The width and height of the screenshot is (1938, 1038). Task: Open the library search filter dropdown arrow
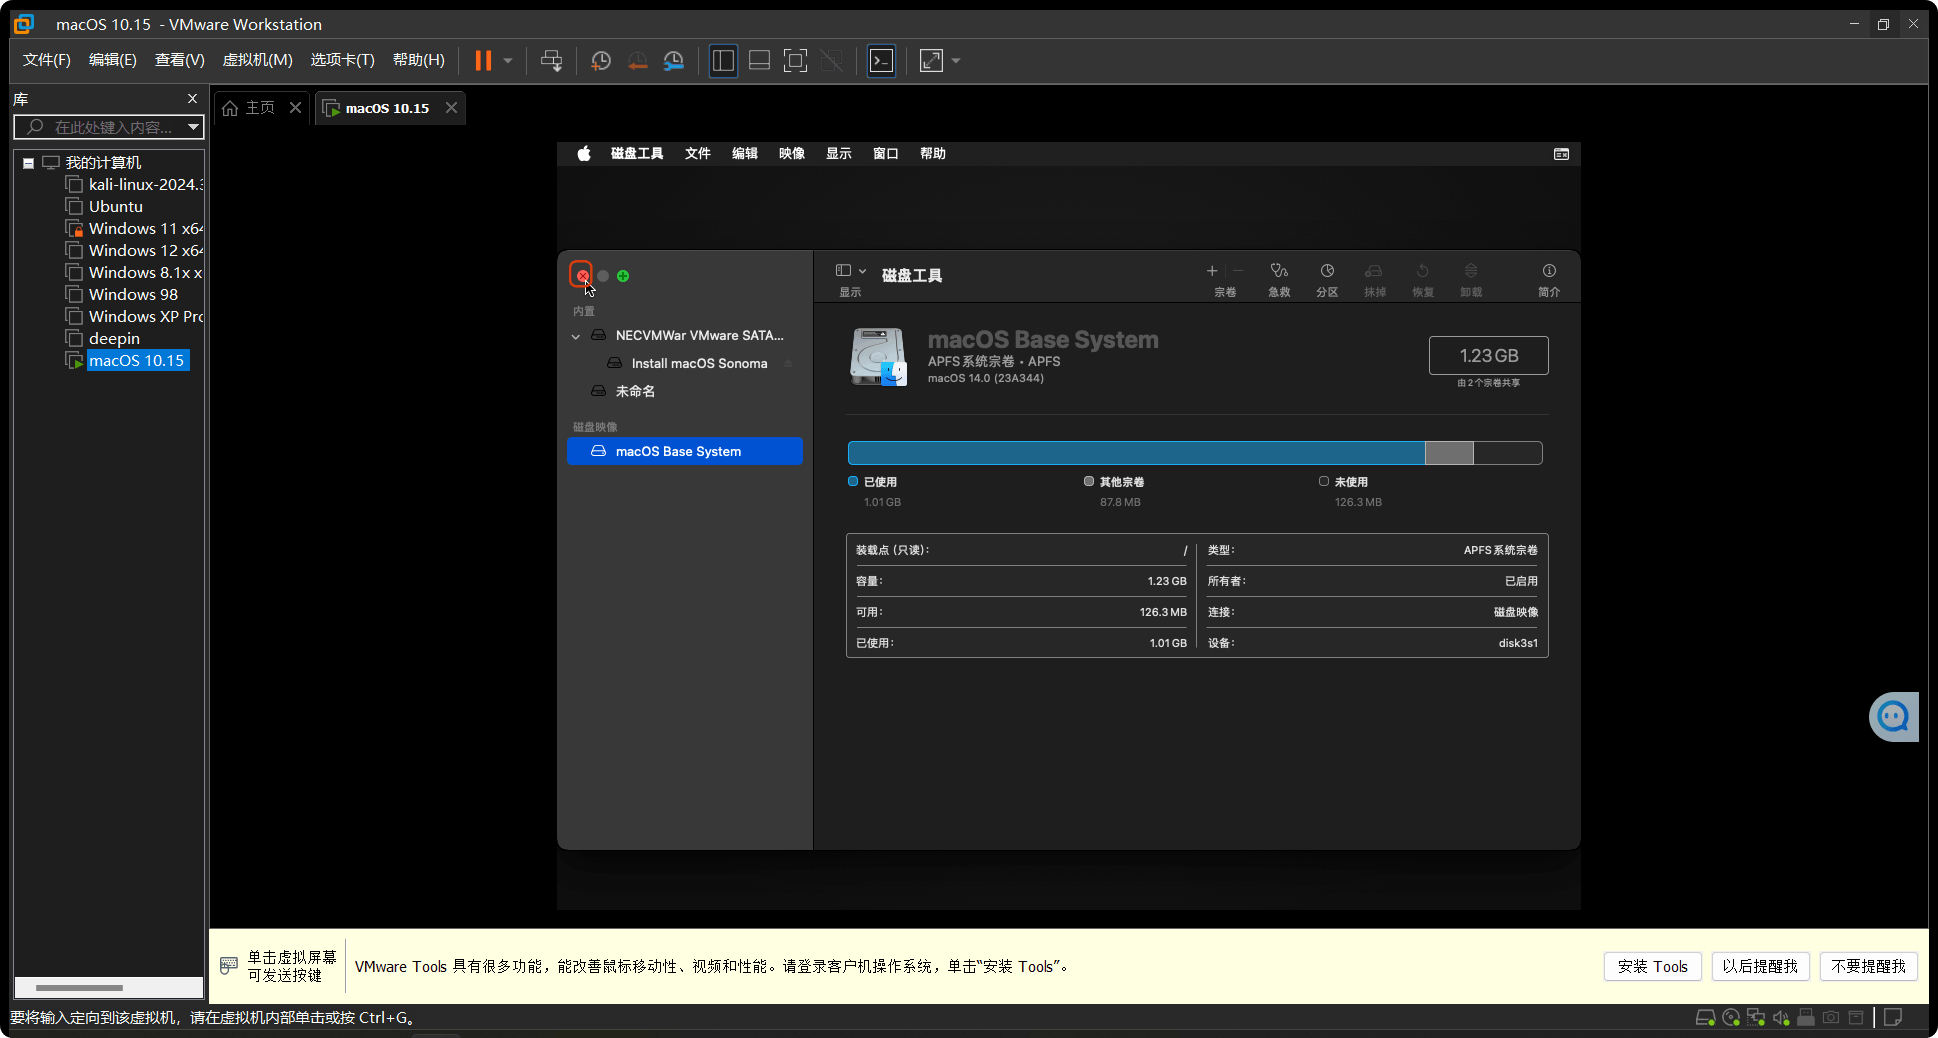coord(193,127)
